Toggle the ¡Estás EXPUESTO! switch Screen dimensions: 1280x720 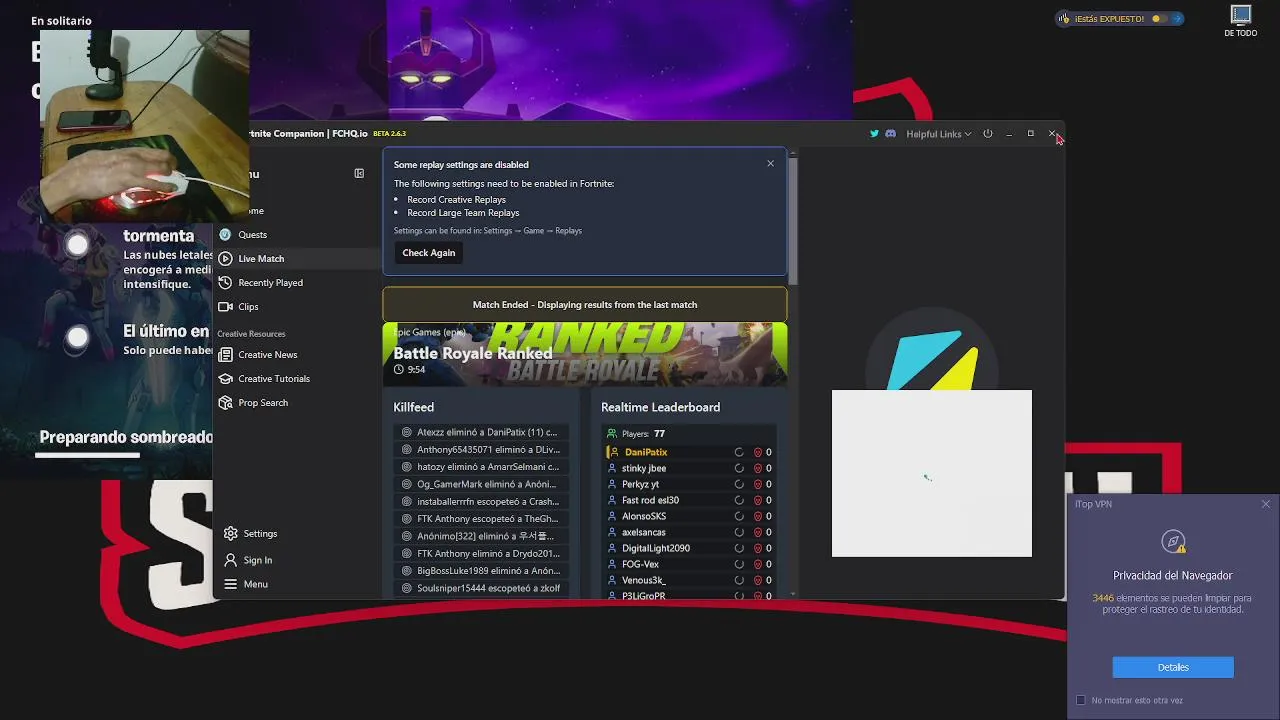click(x=1159, y=19)
